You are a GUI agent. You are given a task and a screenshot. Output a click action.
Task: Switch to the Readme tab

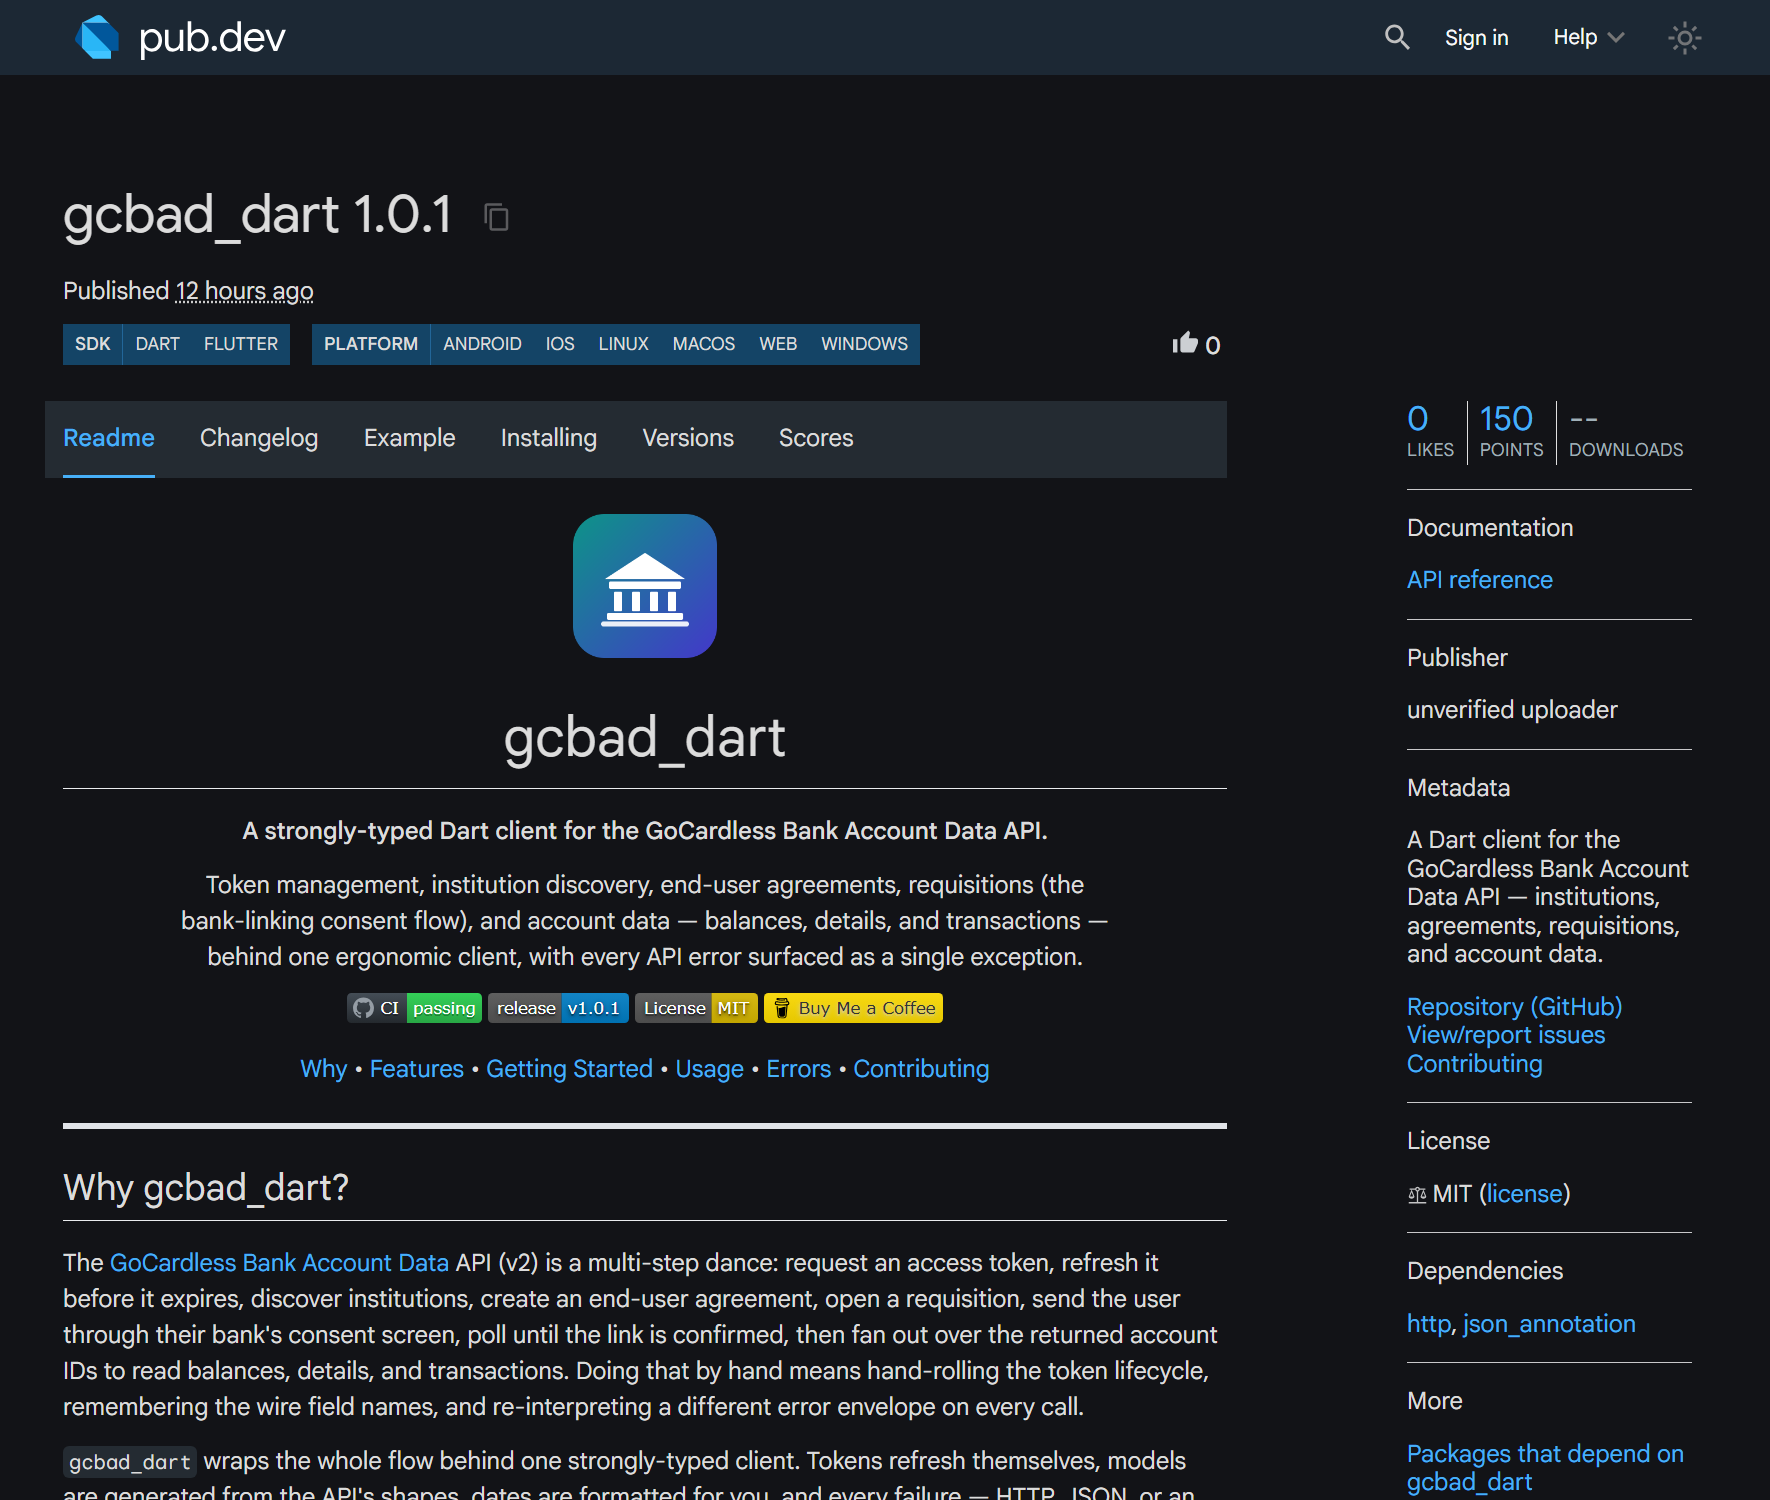(x=109, y=438)
